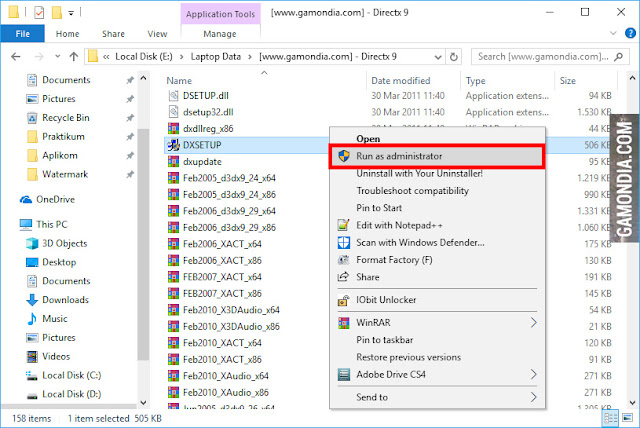Open Recycle Bin in sidebar
The height and width of the screenshot is (428, 640).
tap(65, 118)
